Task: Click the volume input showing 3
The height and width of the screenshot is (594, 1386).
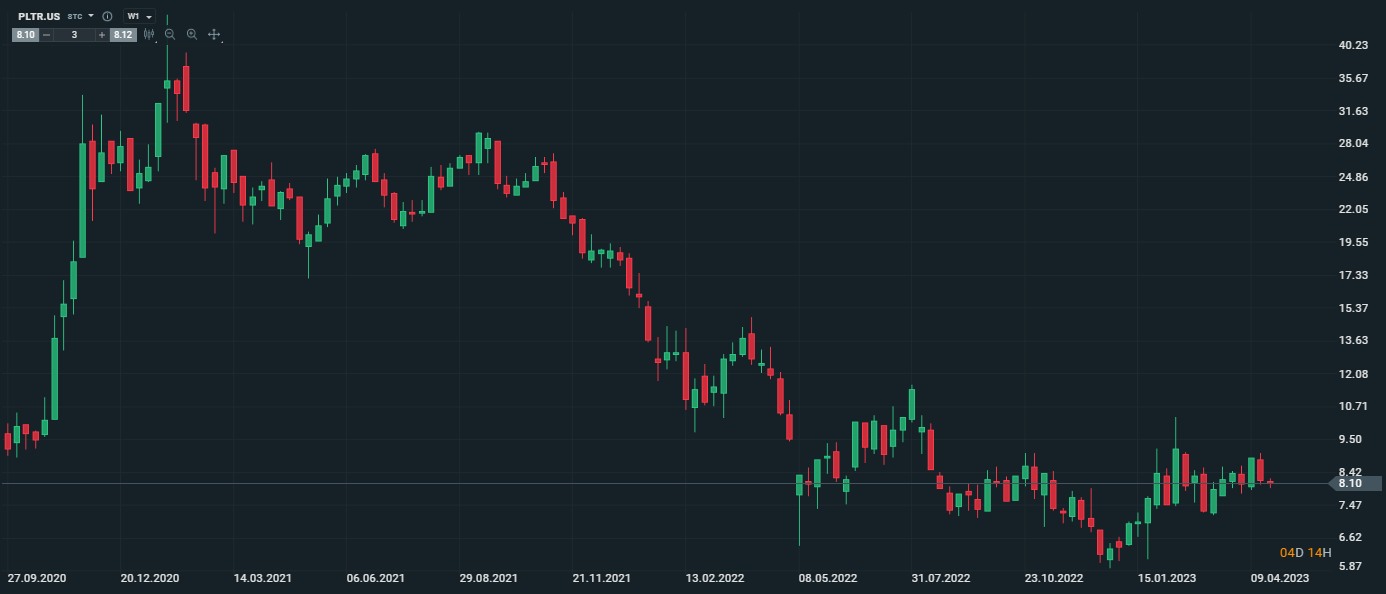Action: pos(75,34)
